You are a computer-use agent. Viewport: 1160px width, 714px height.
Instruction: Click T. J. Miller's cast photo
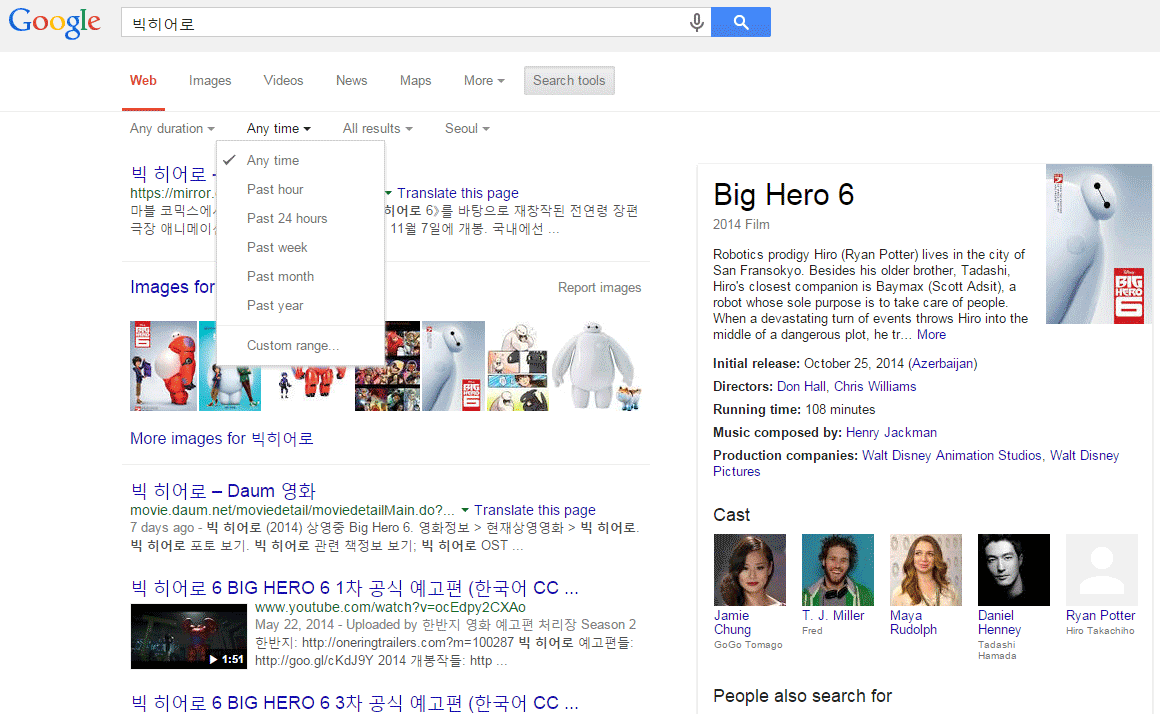[x=837, y=570]
